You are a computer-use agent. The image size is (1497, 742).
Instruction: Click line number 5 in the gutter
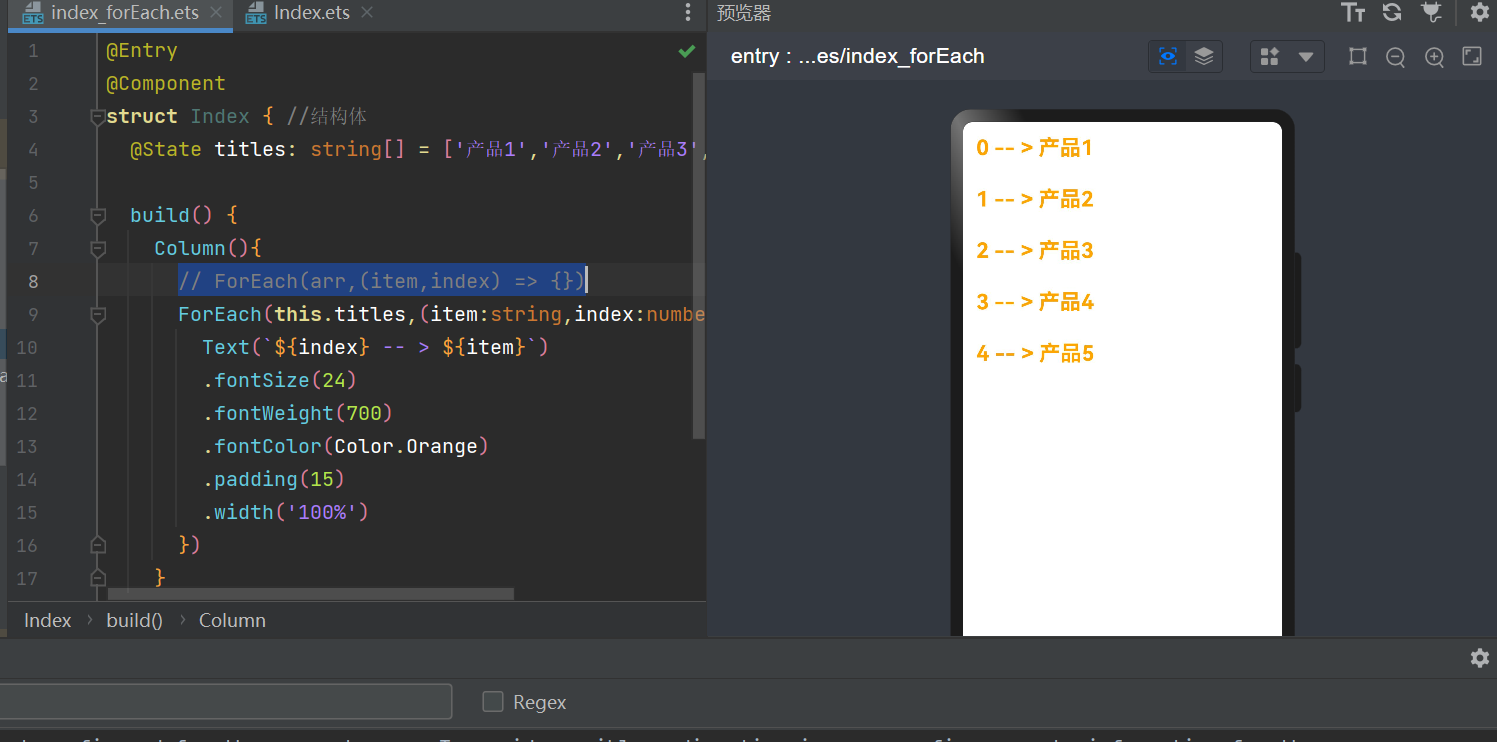tap(33, 183)
